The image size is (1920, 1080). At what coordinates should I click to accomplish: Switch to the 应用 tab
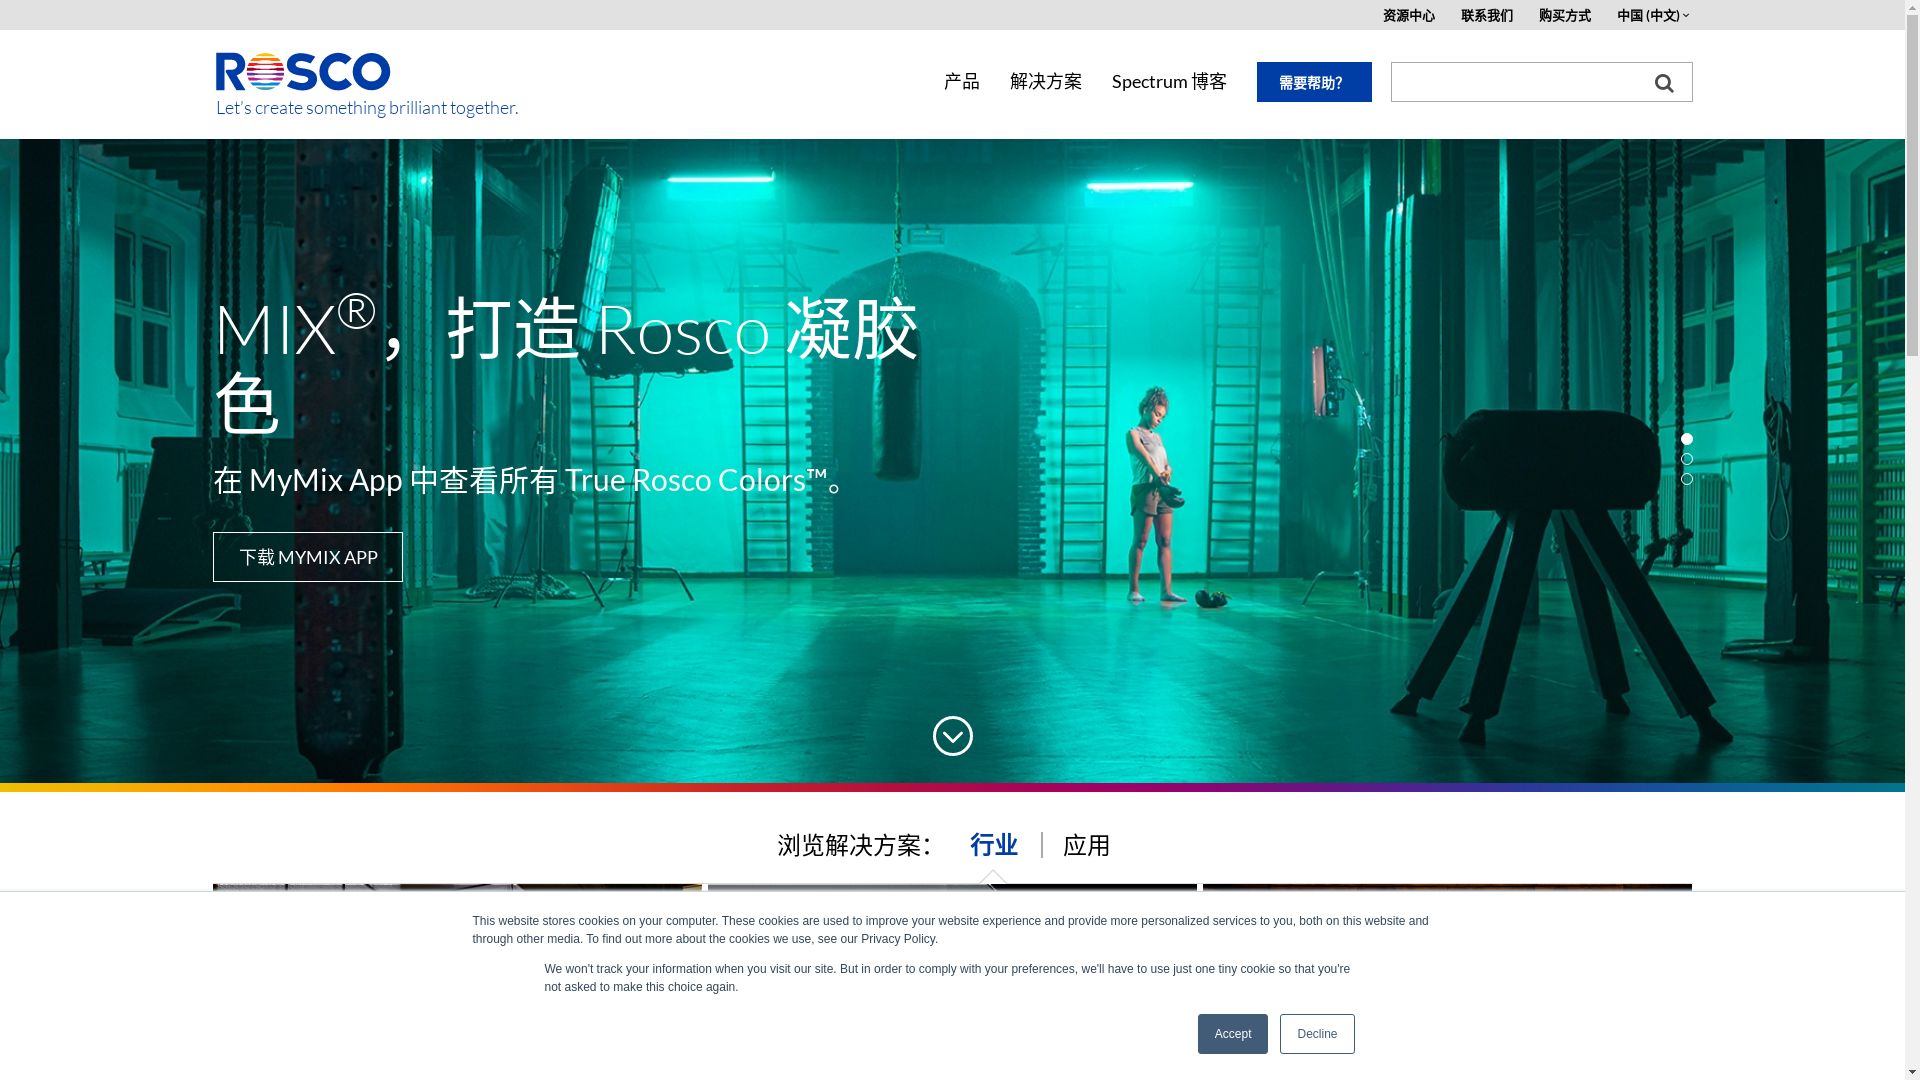coord(1086,845)
